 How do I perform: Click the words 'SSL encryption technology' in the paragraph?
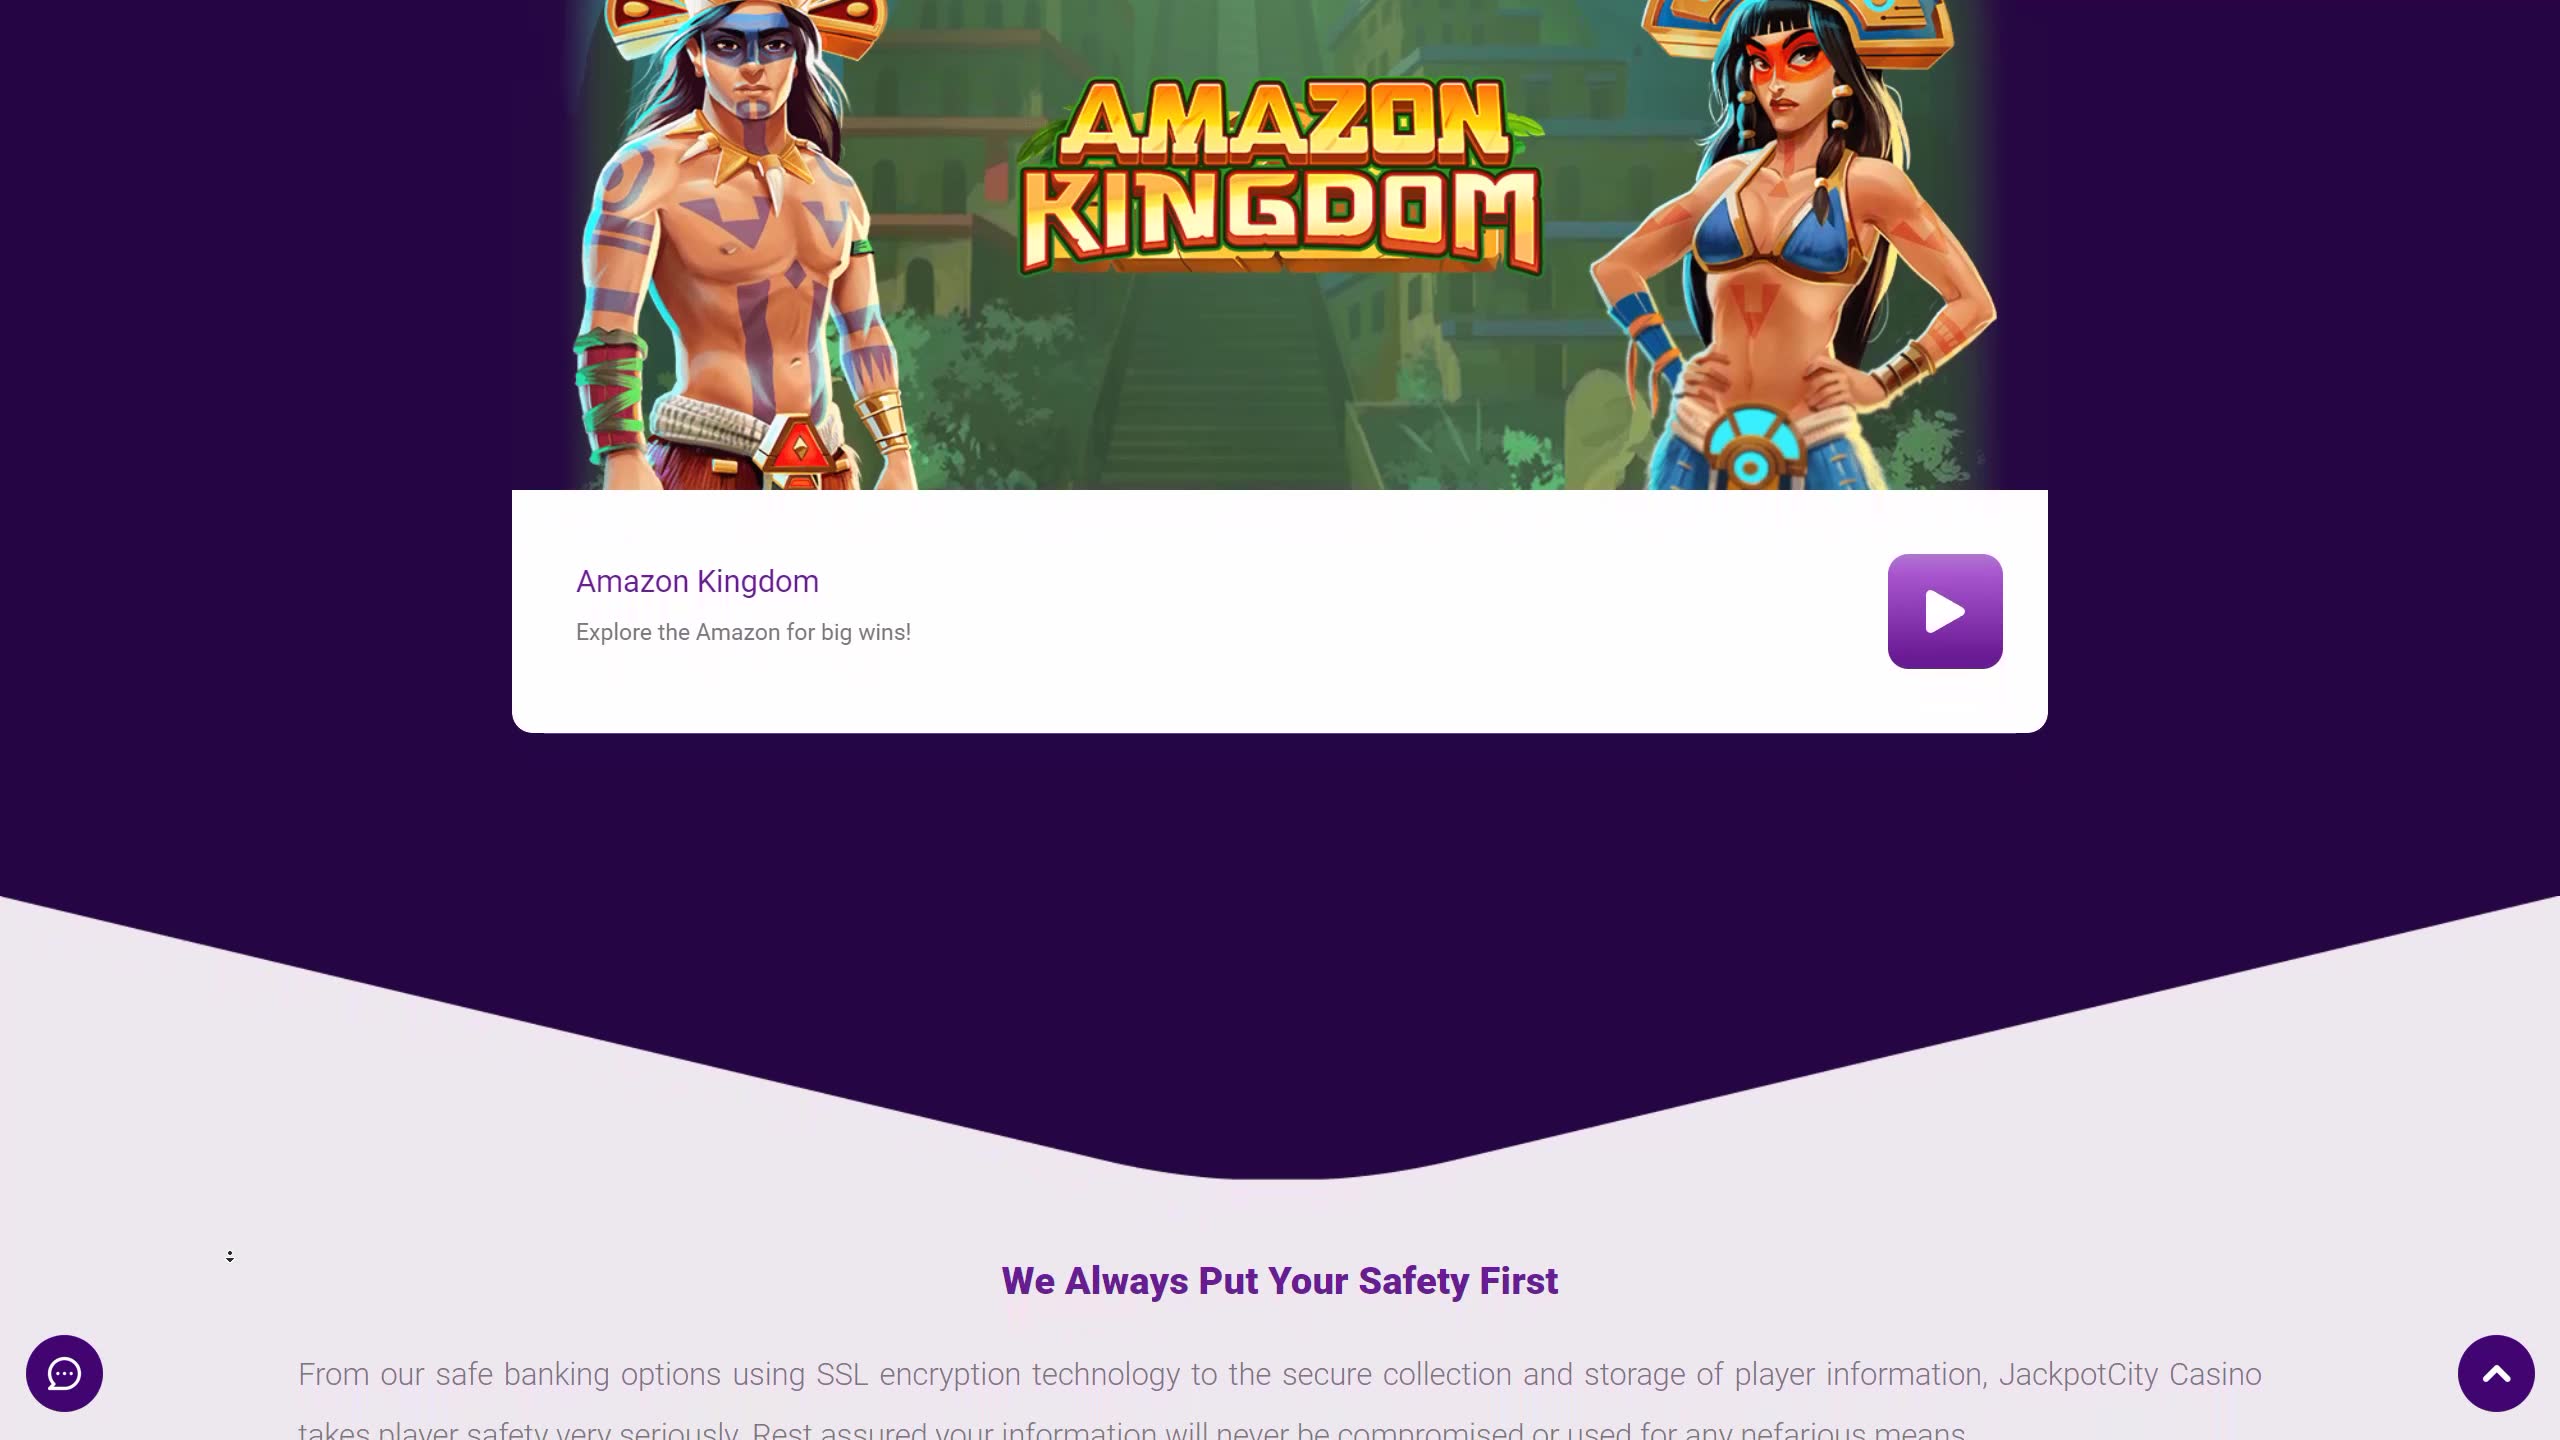(x=998, y=1374)
